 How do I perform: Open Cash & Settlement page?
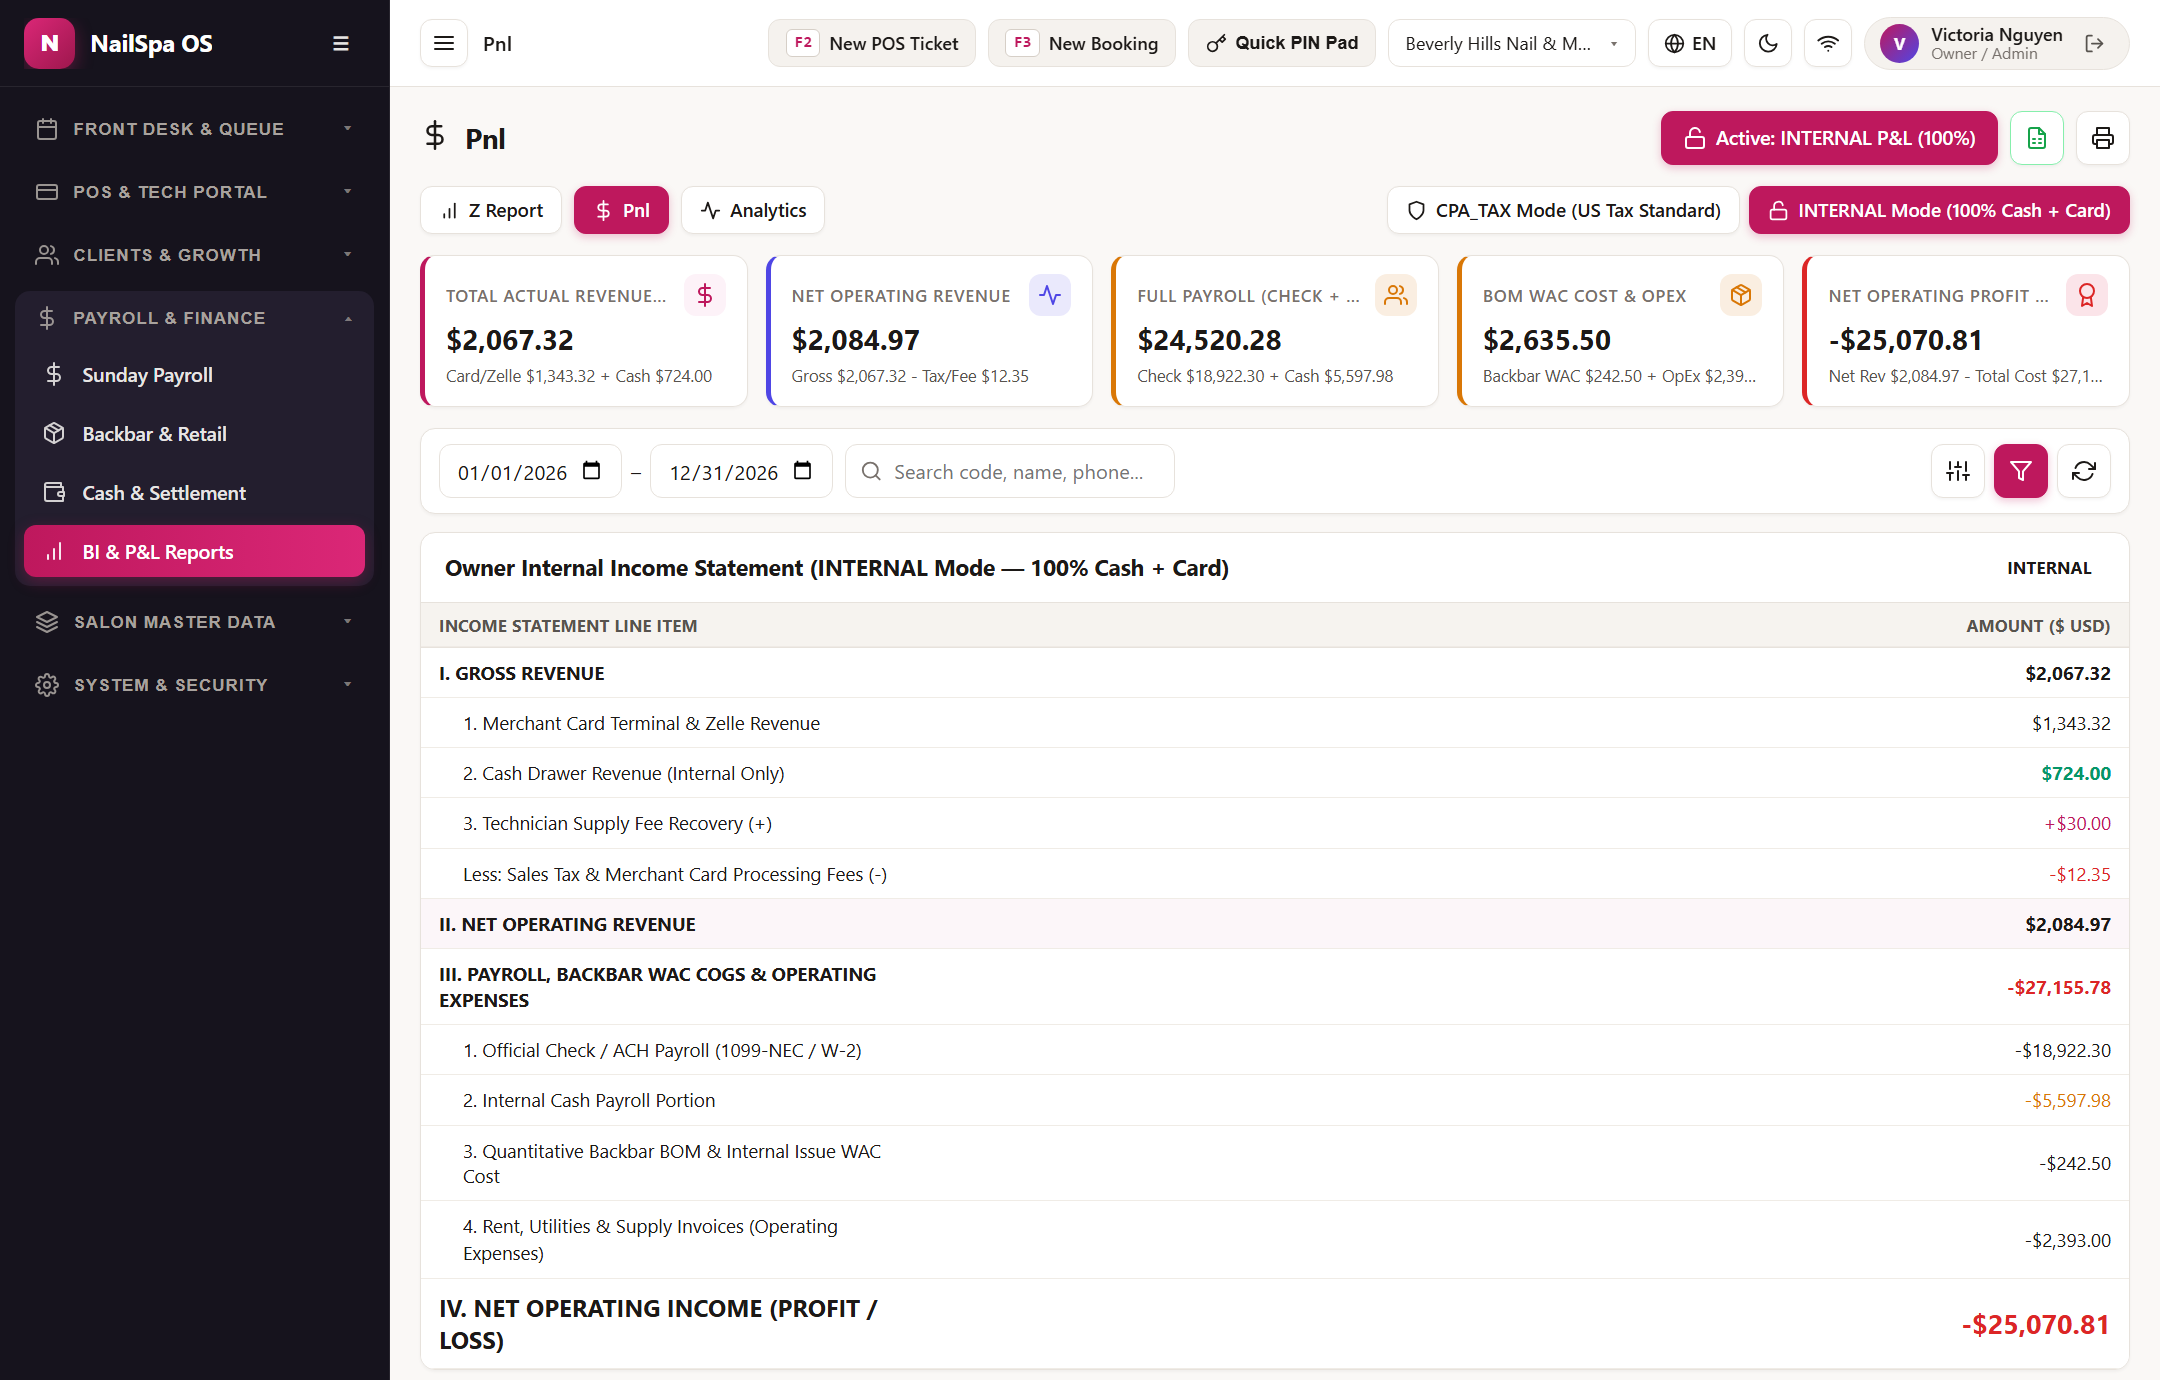195,493
